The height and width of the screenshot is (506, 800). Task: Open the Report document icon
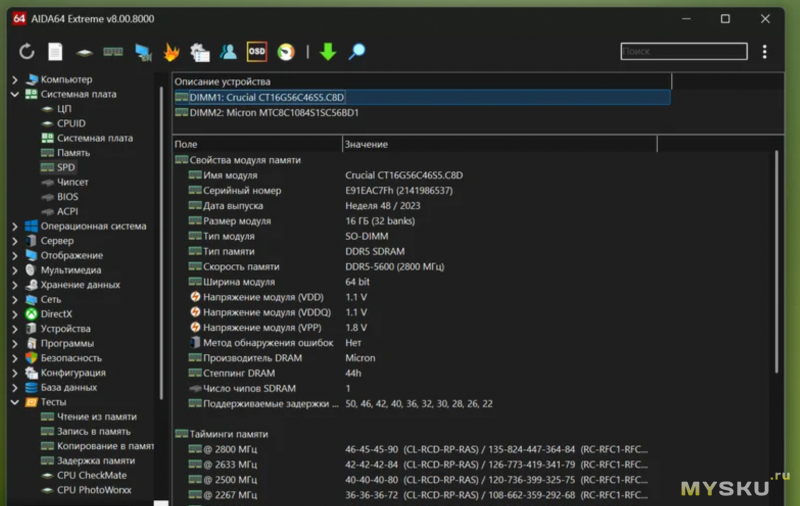(x=55, y=52)
